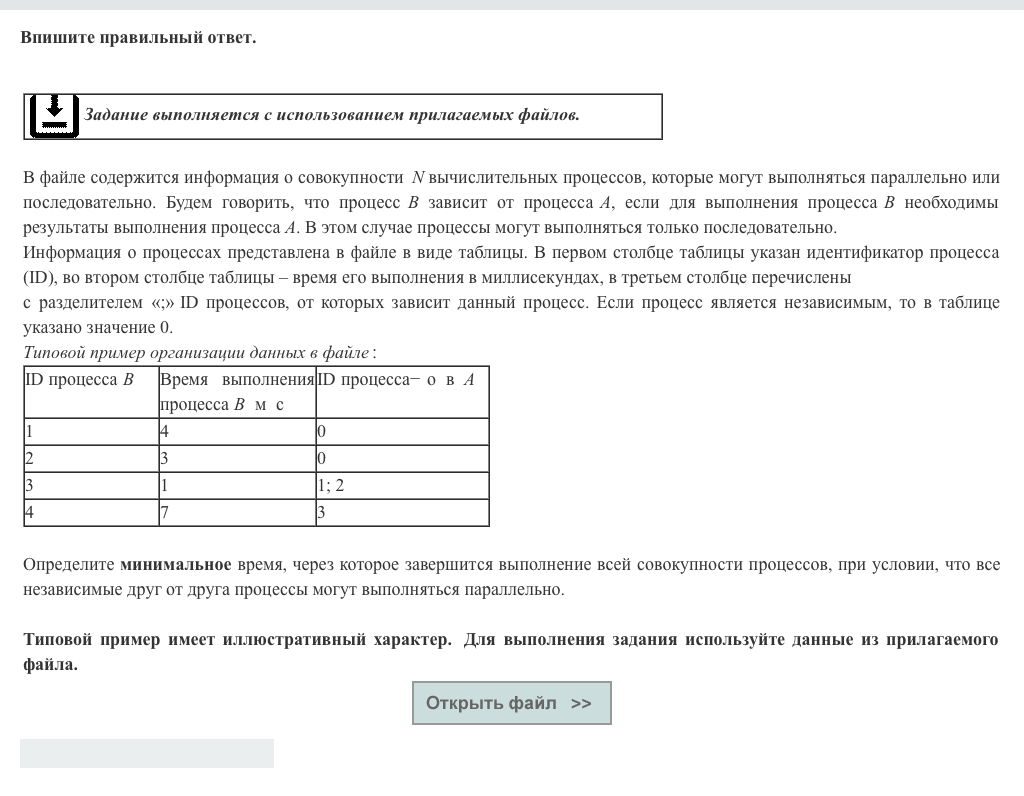Click the empty answer input field
The width and height of the screenshot is (1024, 796).
click(147, 753)
